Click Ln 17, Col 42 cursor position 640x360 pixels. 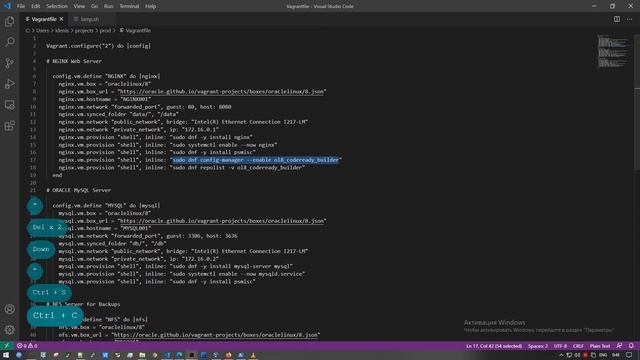tap(494, 346)
